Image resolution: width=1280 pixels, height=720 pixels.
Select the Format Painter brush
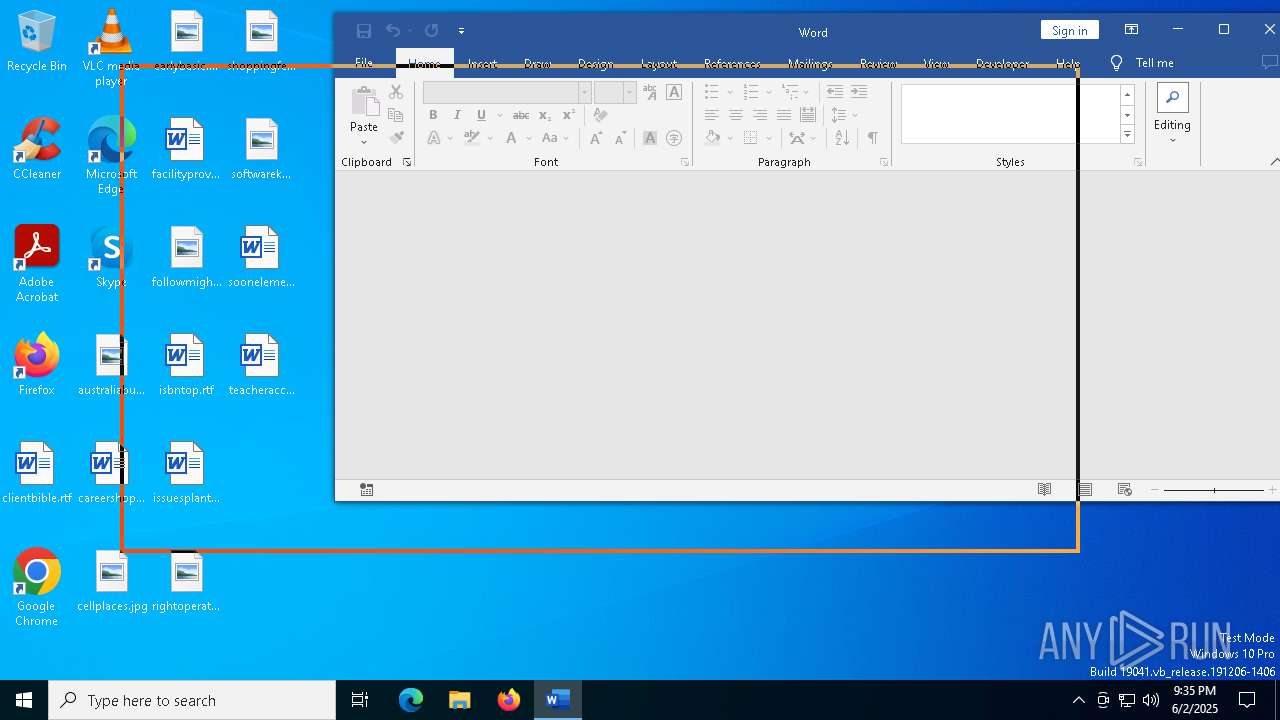click(x=396, y=138)
